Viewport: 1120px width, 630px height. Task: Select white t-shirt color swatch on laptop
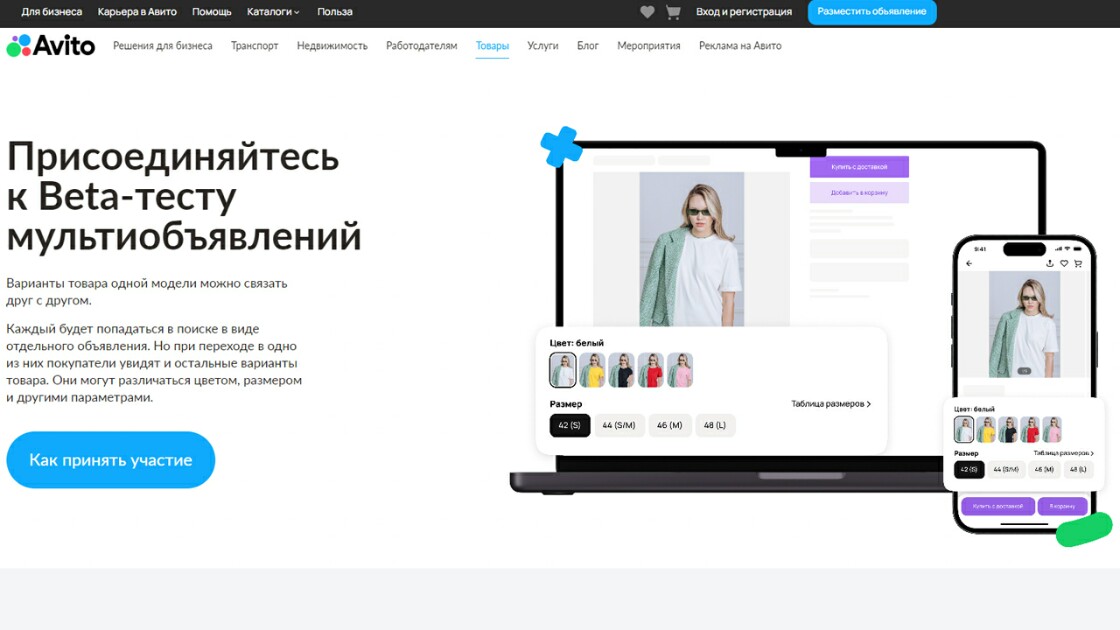click(x=563, y=370)
